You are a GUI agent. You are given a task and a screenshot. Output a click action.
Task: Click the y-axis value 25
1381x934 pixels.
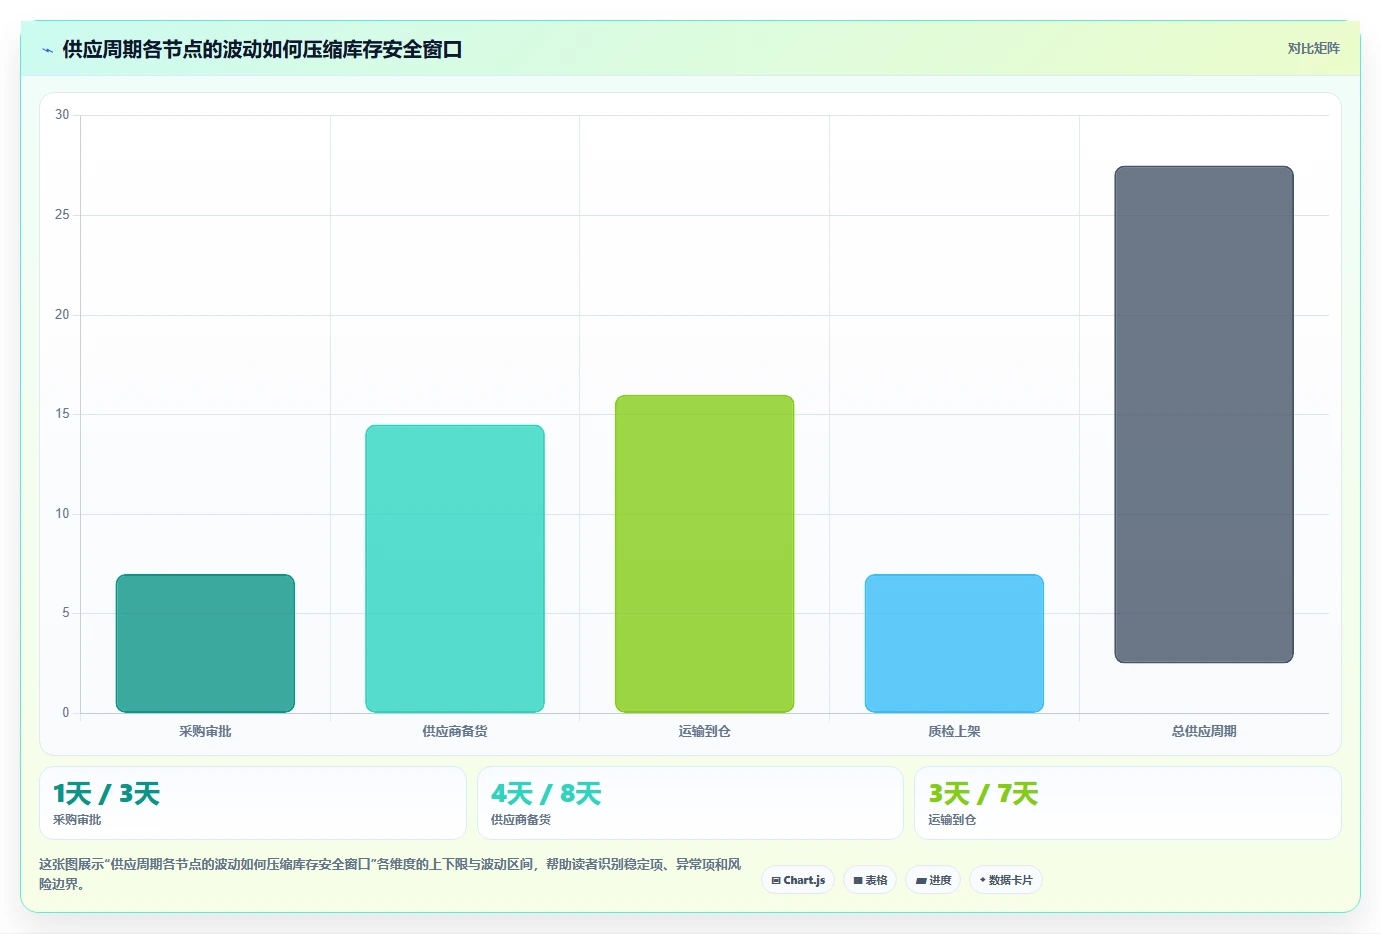[62, 215]
